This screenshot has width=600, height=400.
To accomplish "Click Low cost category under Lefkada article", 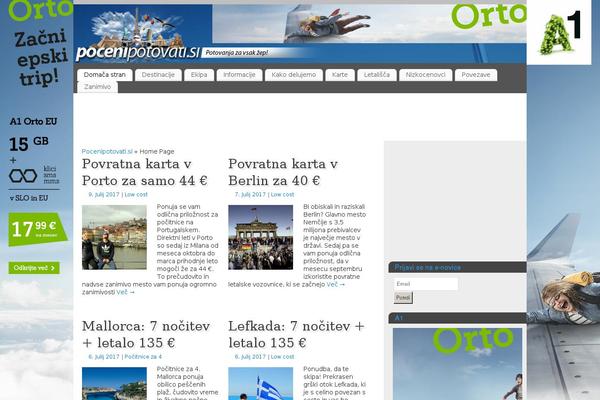I will click(x=282, y=357).
